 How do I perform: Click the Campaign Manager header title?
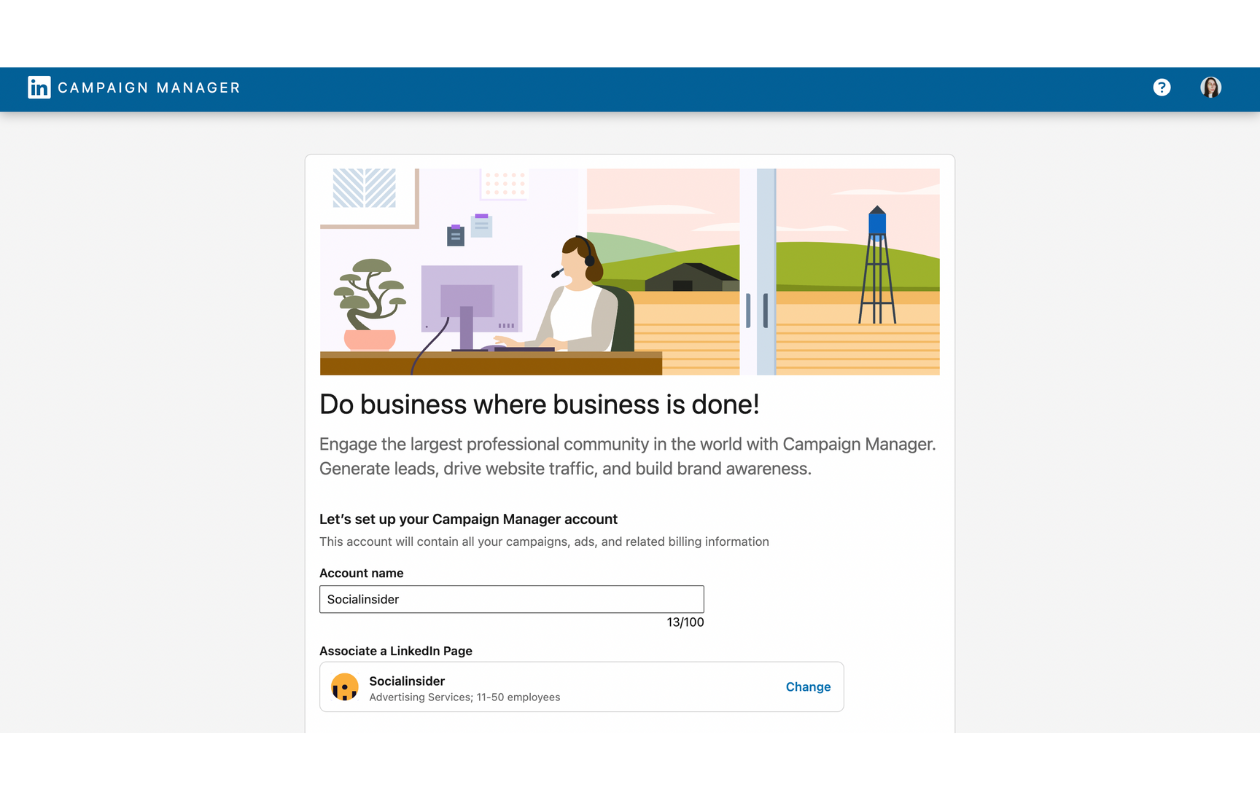(x=149, y=88)
